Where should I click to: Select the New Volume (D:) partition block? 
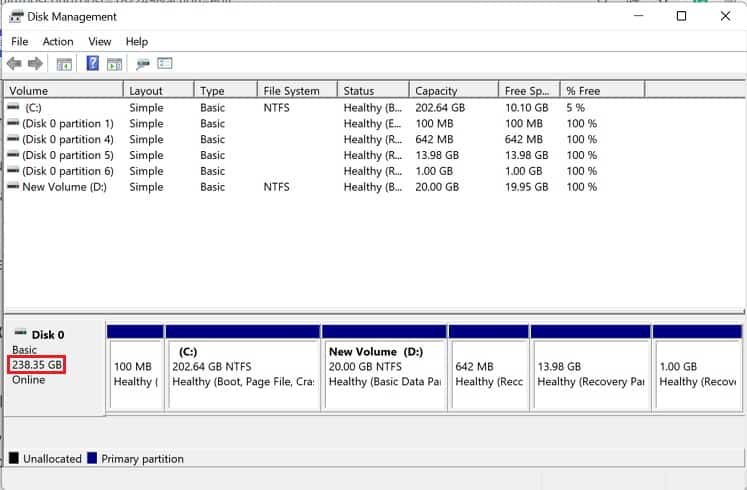384,367
